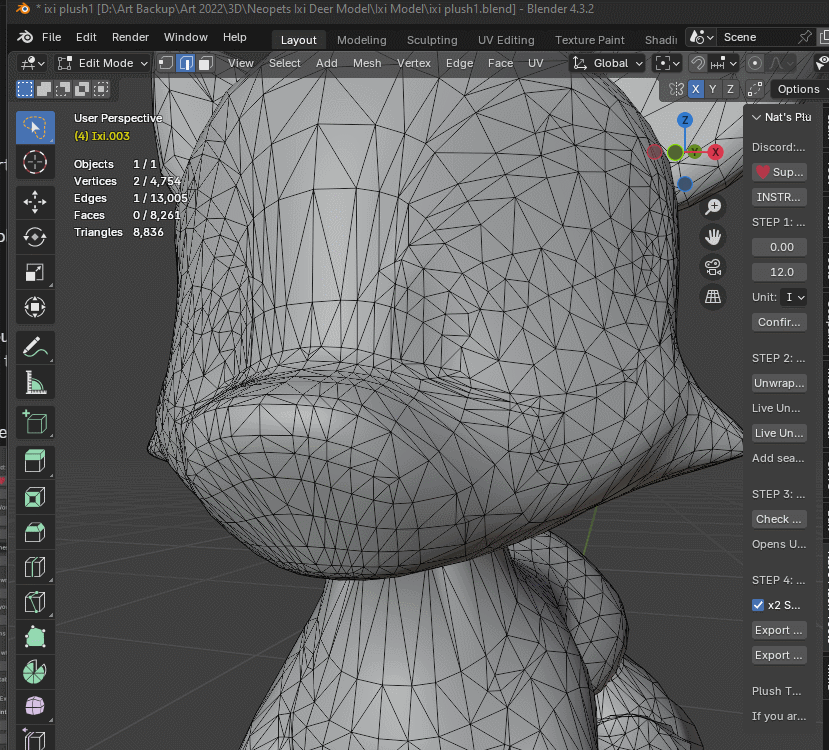This screenshot has width=829, height=750.
Task: Open the Global orientation dropdown
Action: pyautogui.click(x=608, y=63)
